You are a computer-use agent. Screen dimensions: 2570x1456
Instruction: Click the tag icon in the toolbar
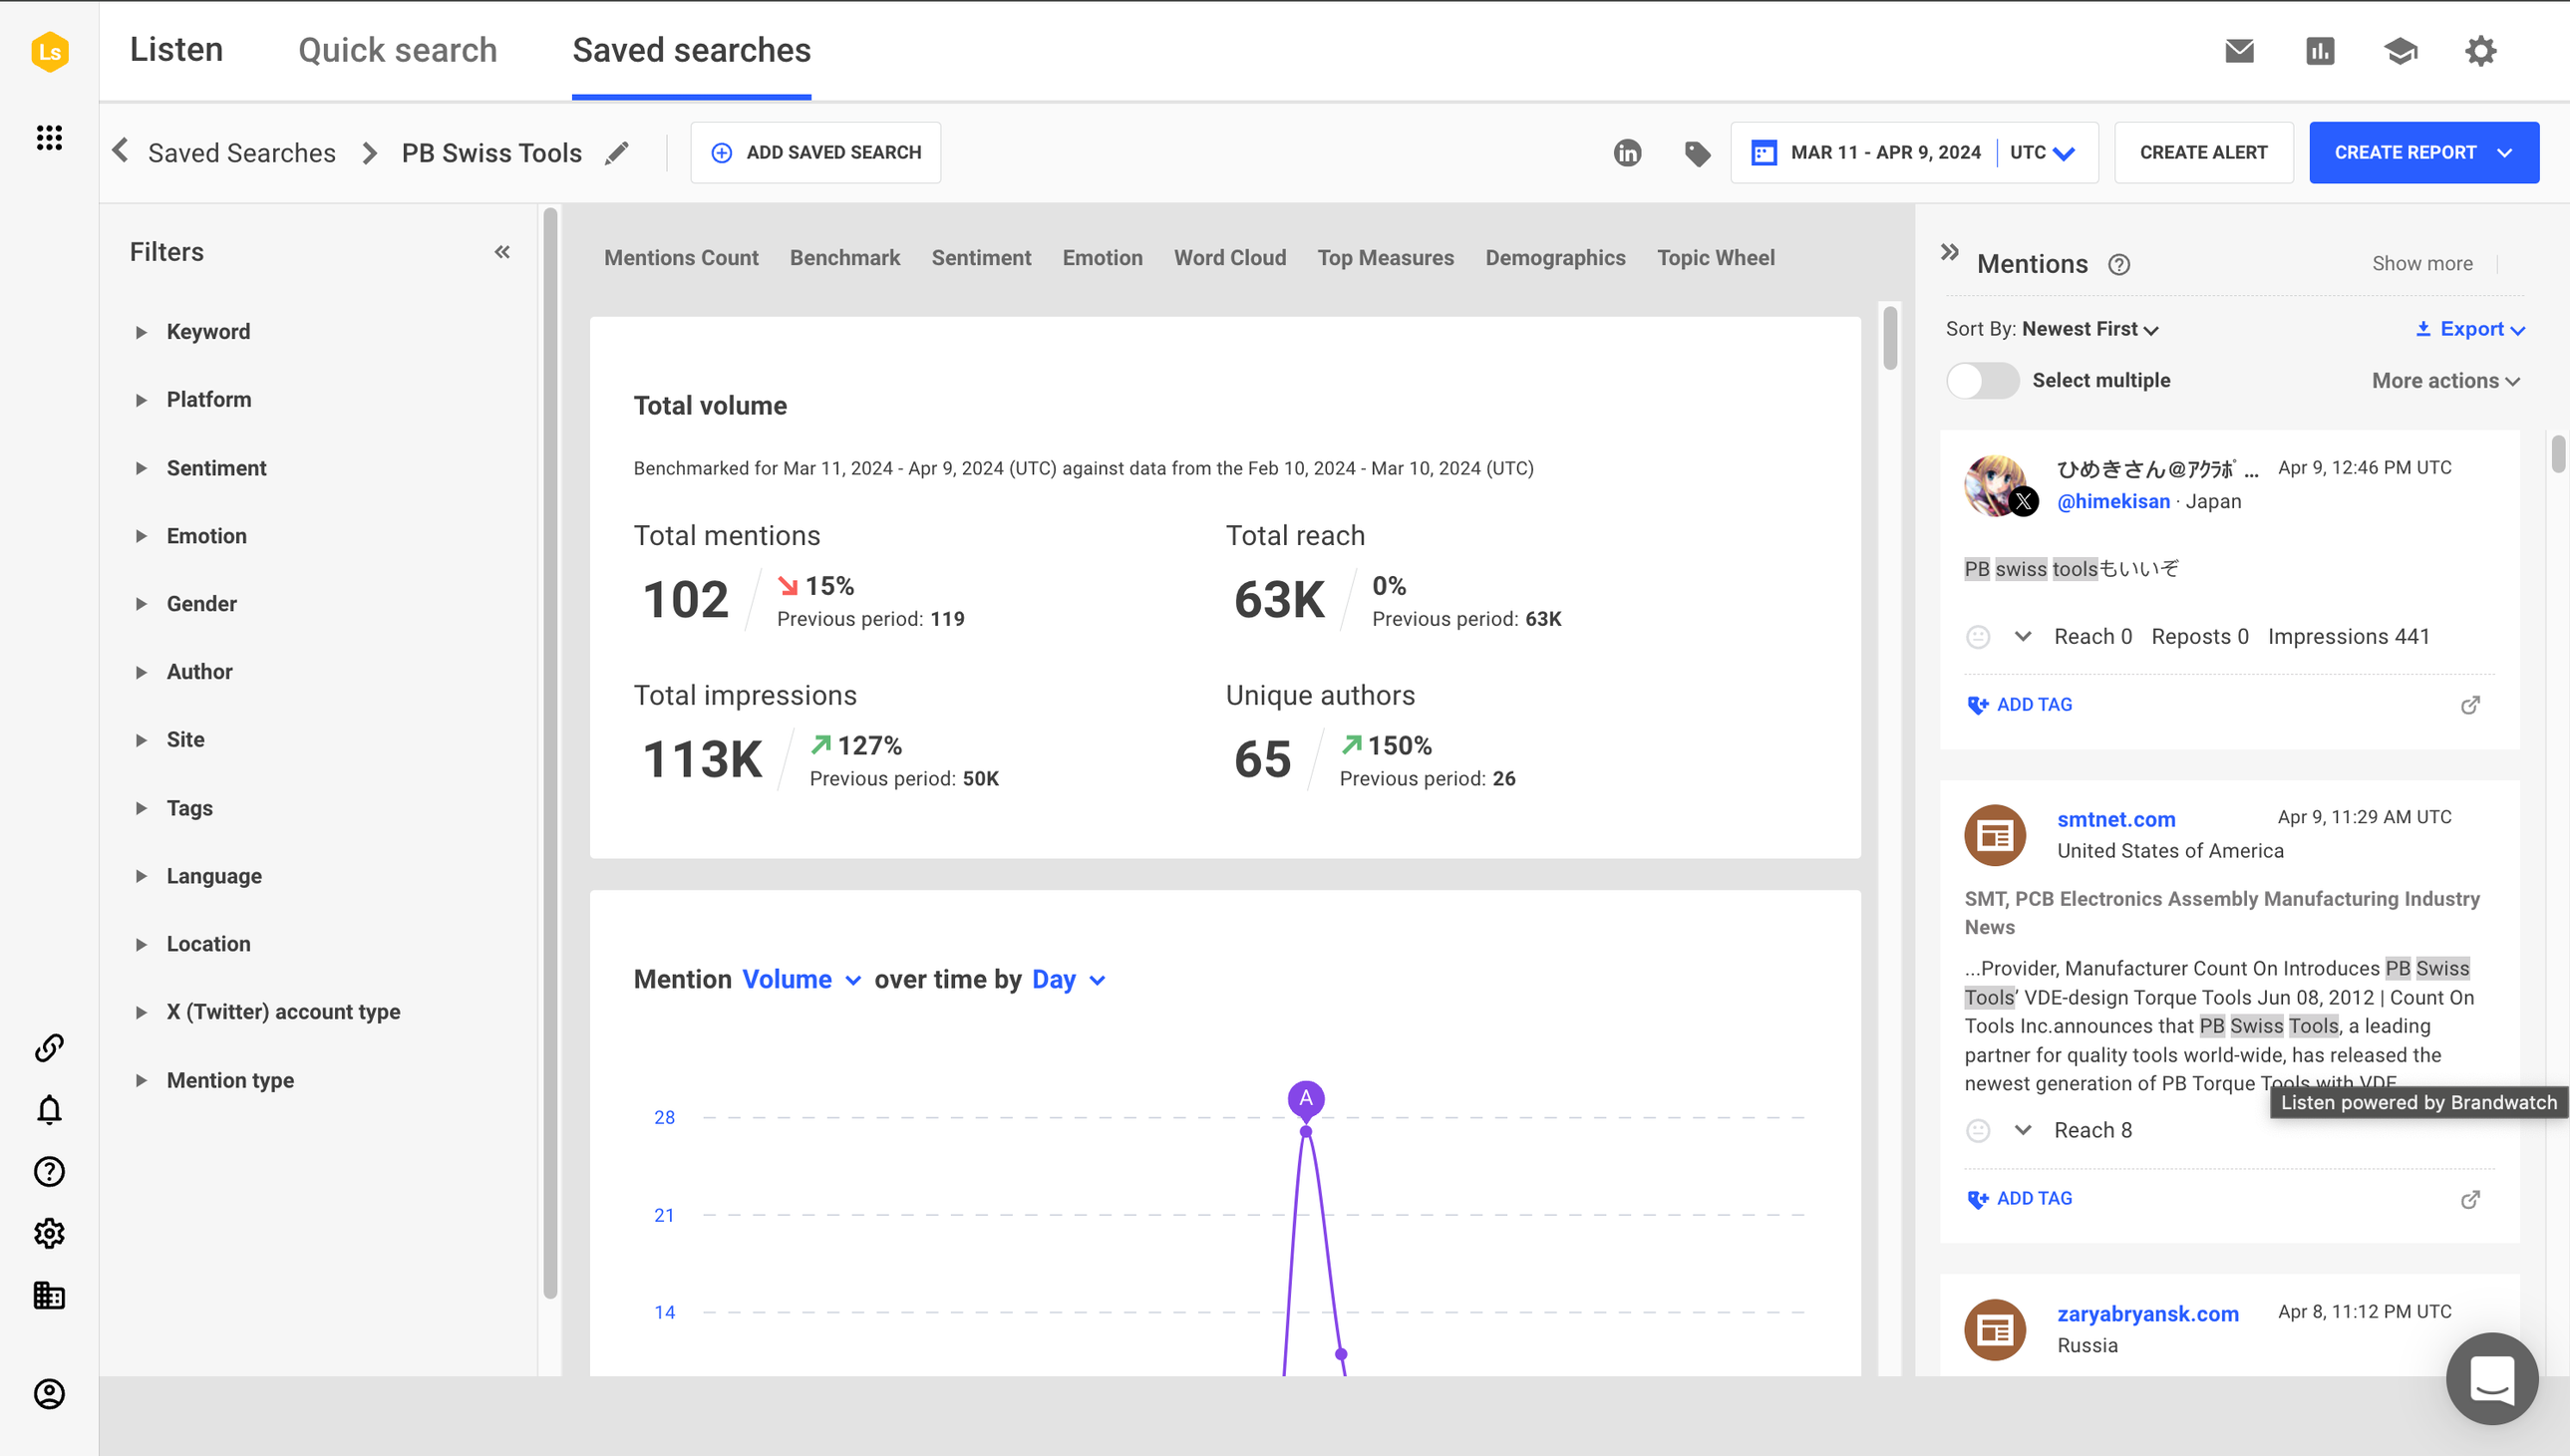pyautogui.click(x=1697, y=153)
